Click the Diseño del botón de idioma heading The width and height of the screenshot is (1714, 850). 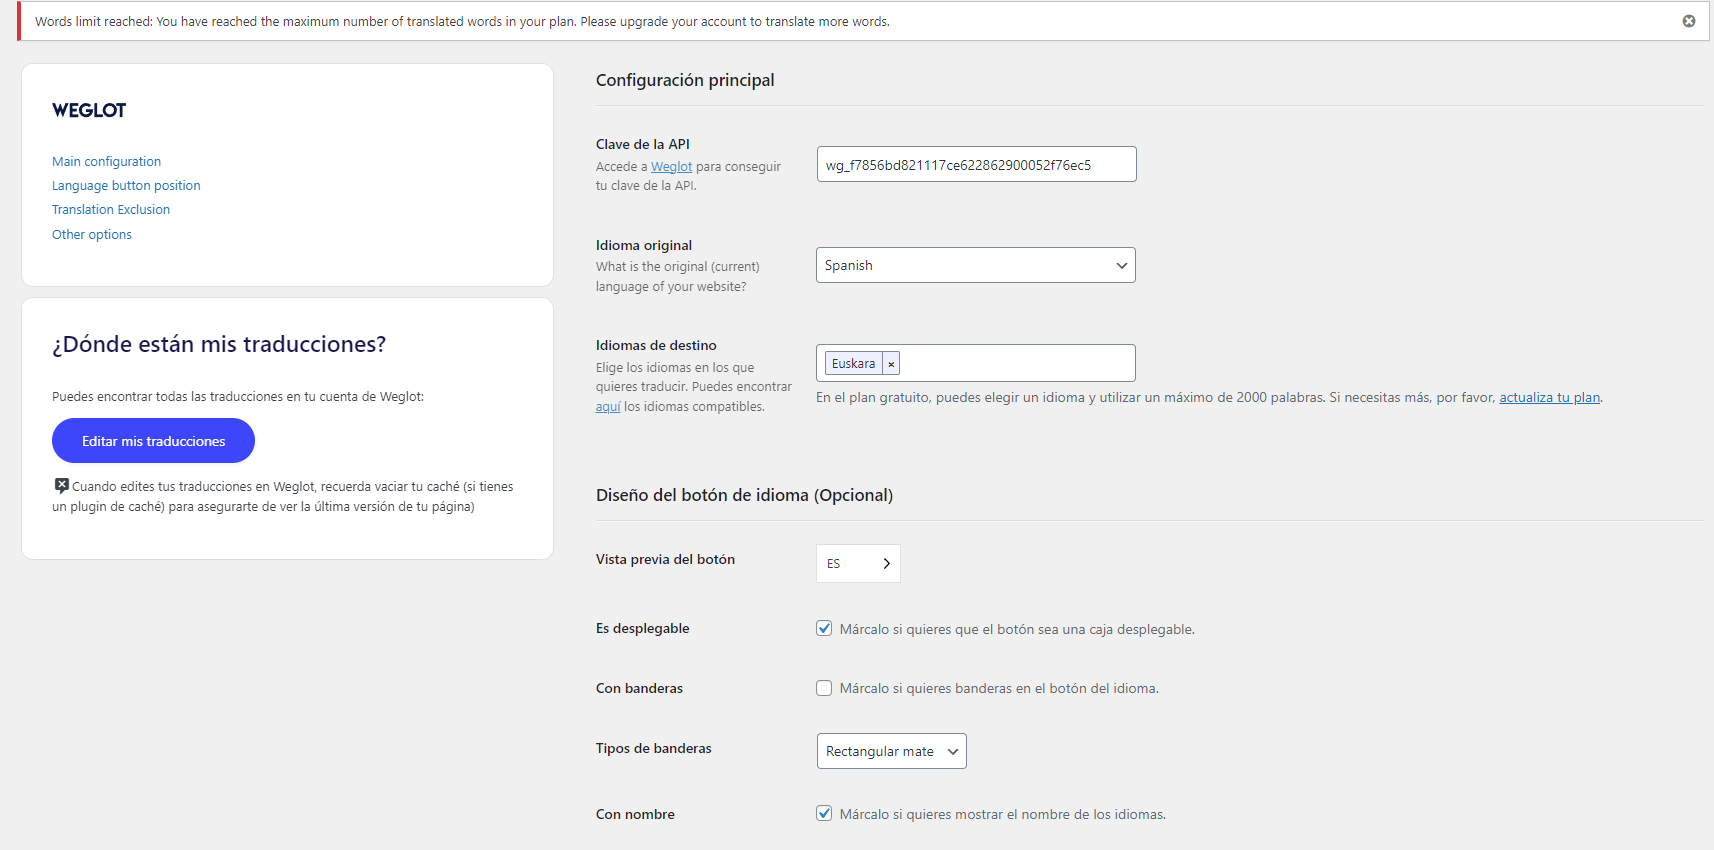(744, 495)
